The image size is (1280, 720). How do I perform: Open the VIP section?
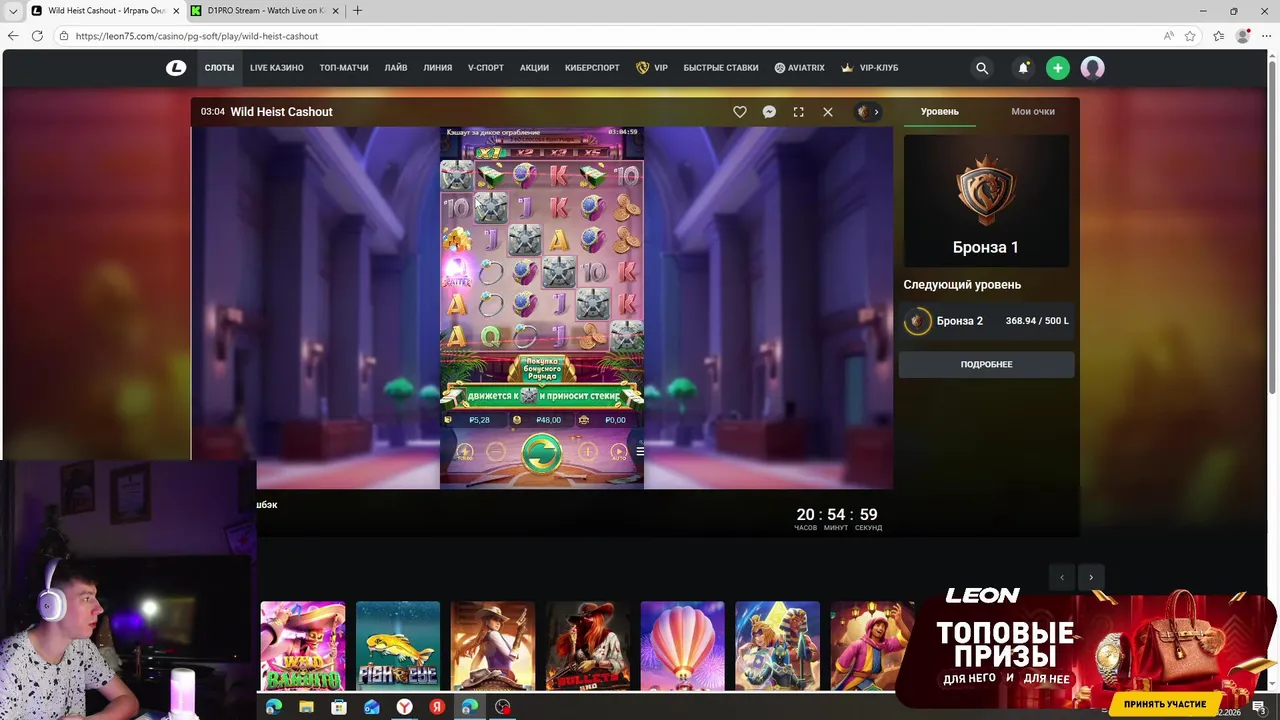click(x=652, y=68)
